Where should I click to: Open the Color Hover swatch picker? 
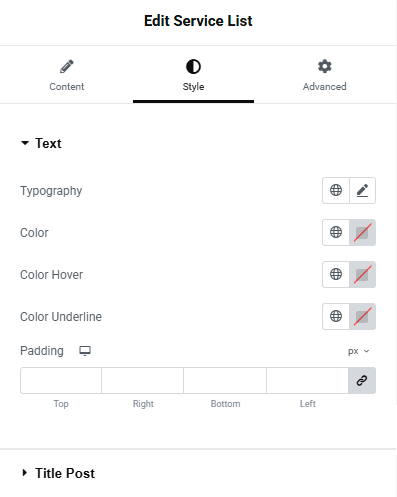[x=362, y=274]
